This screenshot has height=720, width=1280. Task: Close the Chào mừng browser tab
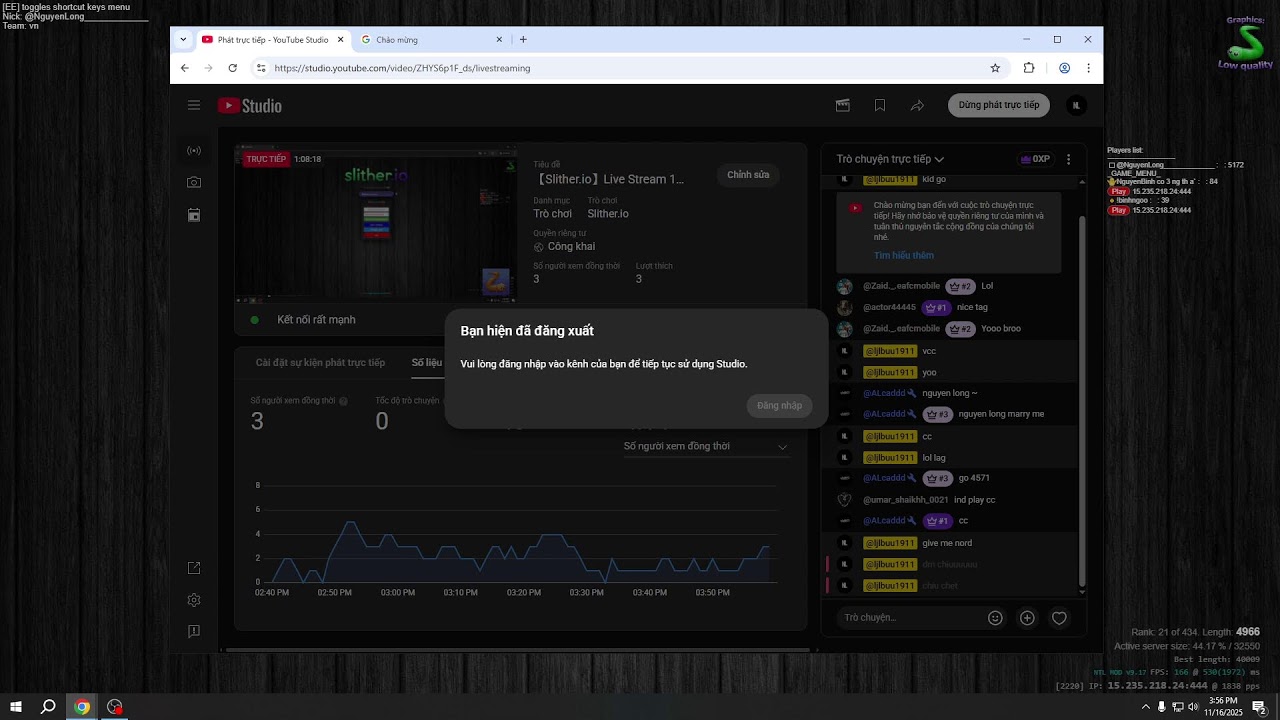click(x=499, y=40)
